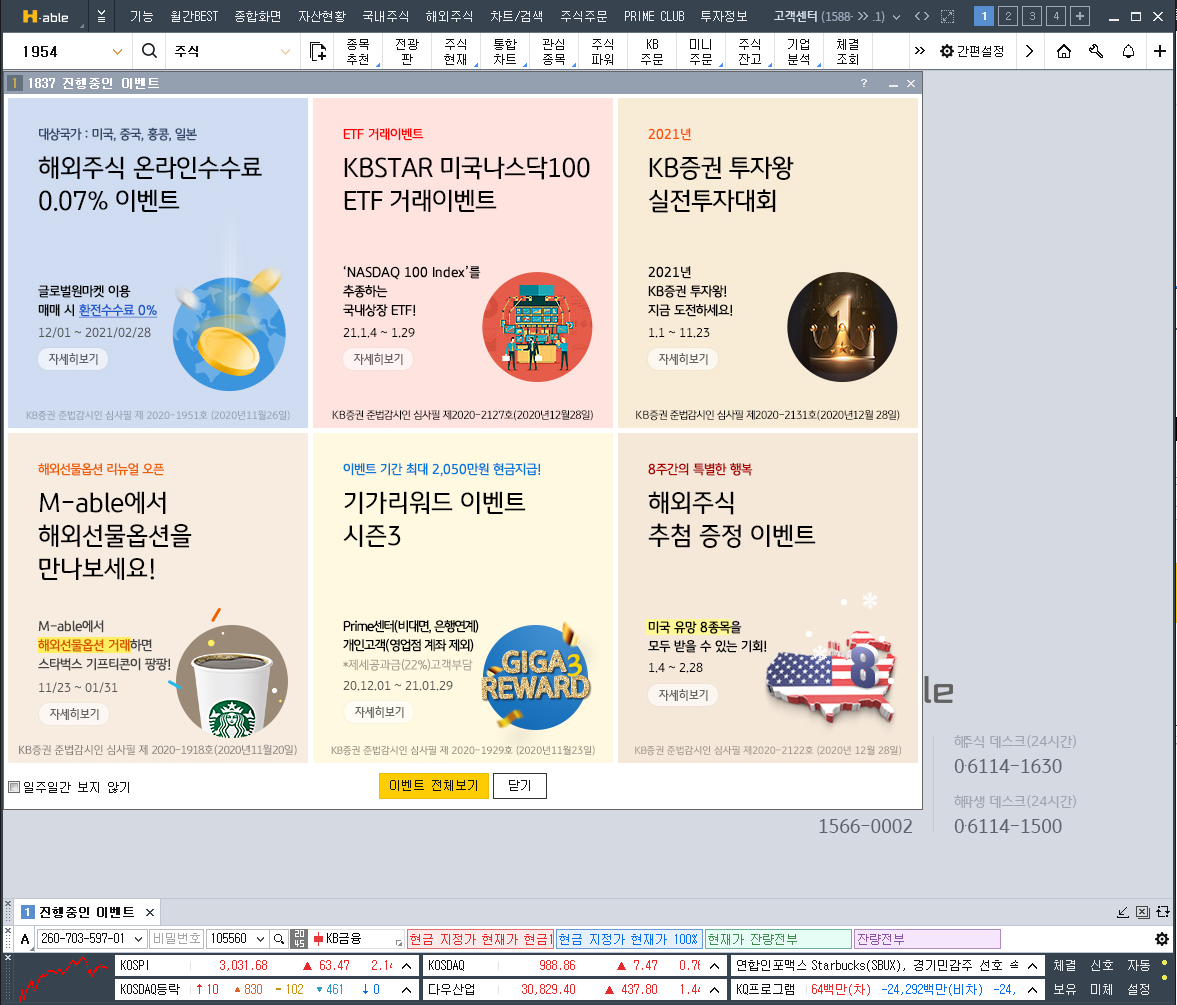Expand the news ticker row
This screenshot has width=1177, height=1005.
coord(1032,966)
